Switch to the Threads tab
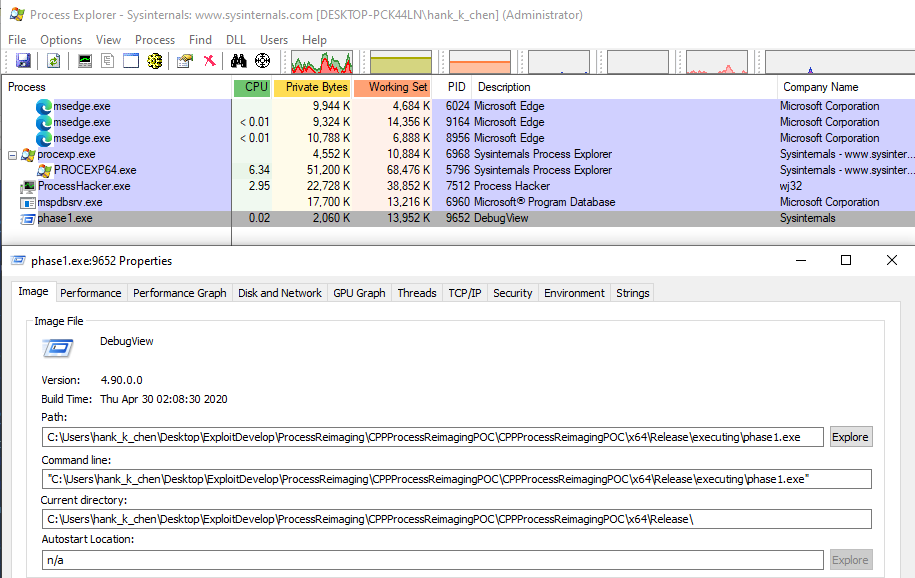The image size is (915, 578). pyautogui.click(x=417, y=293)
